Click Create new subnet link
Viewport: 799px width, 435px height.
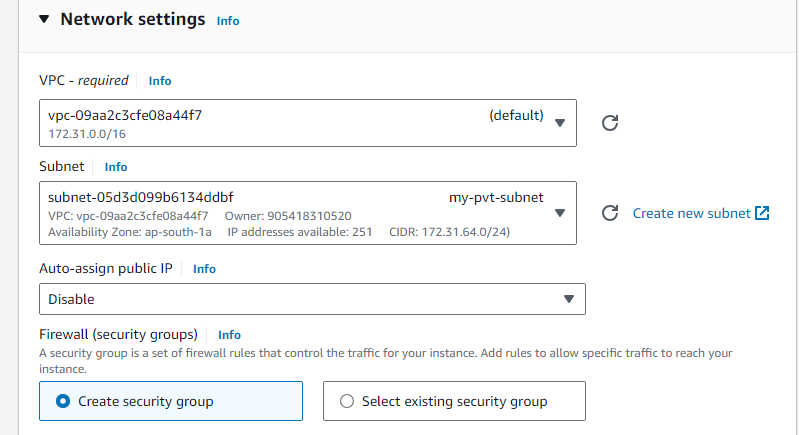click(x=691, y=213)
